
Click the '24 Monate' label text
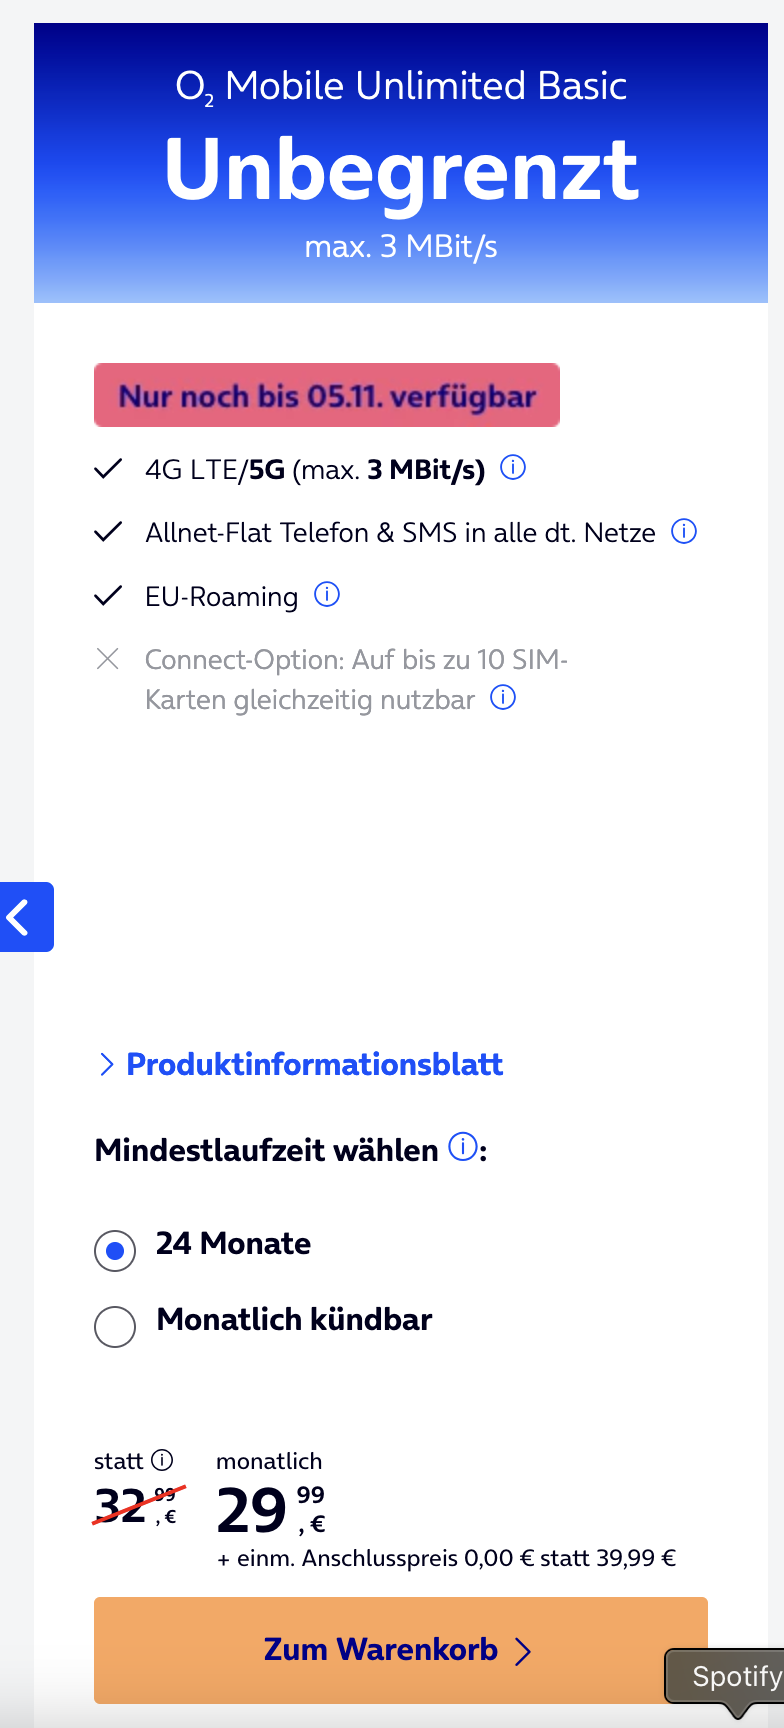tap(233, 1244)
